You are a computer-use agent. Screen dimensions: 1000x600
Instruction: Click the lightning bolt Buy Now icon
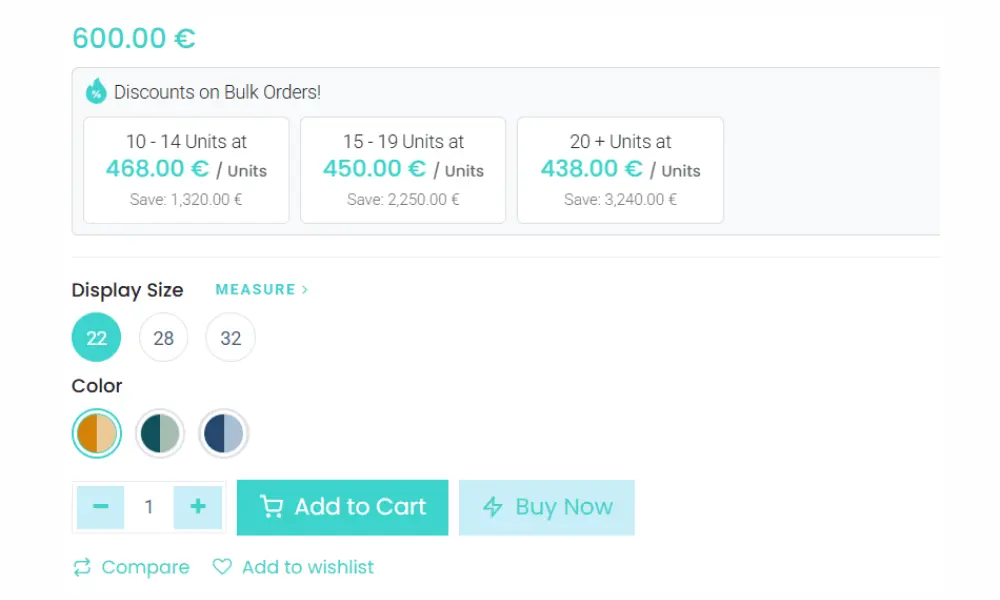point(493,507)
